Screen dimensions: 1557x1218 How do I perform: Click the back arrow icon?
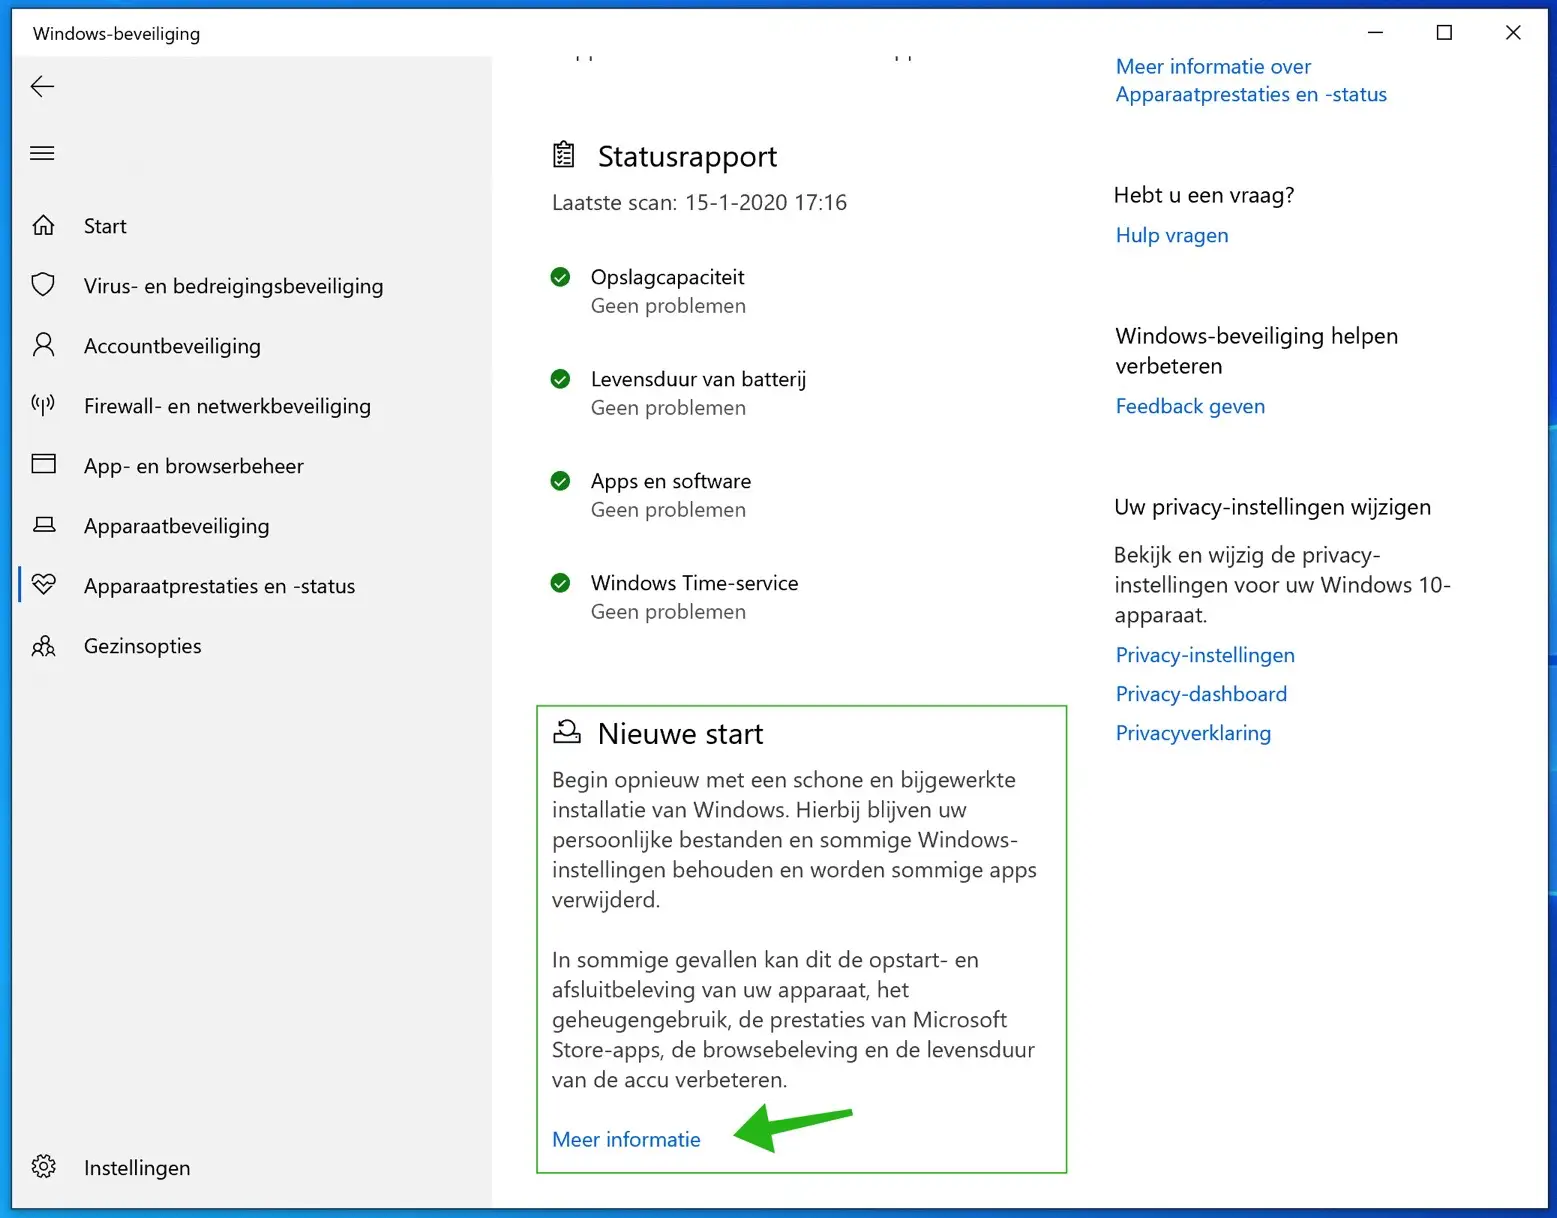[x=42, y=87]
